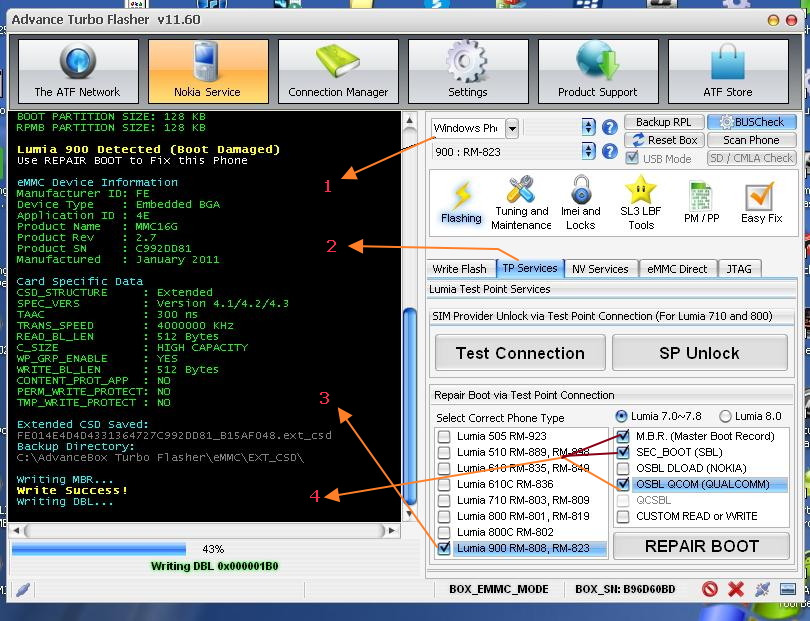810x621 pixels.
Task: Click SP Unlock button
Action: [x=699, y=353]
